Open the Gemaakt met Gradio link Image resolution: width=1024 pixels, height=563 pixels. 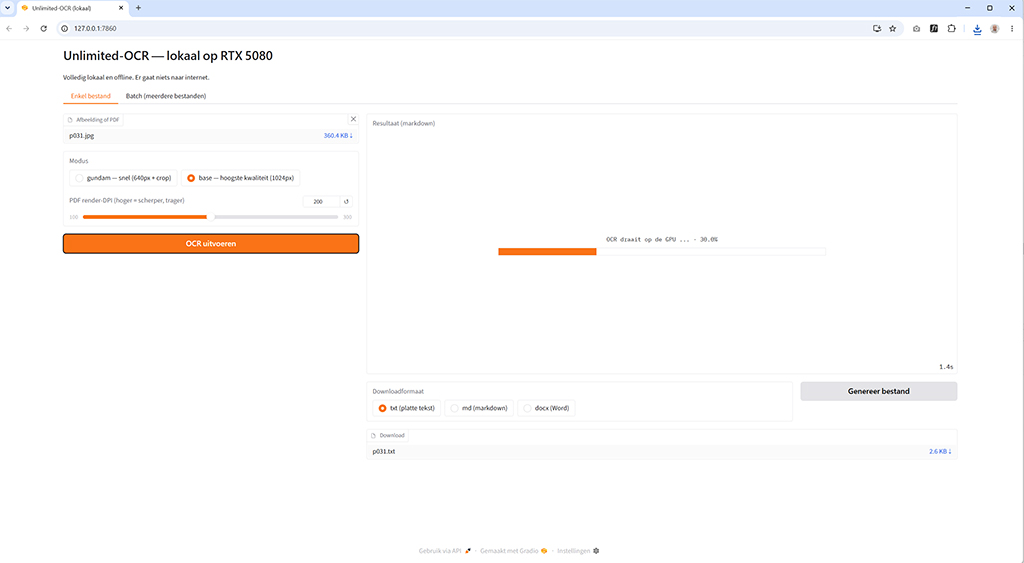(513, 551)
